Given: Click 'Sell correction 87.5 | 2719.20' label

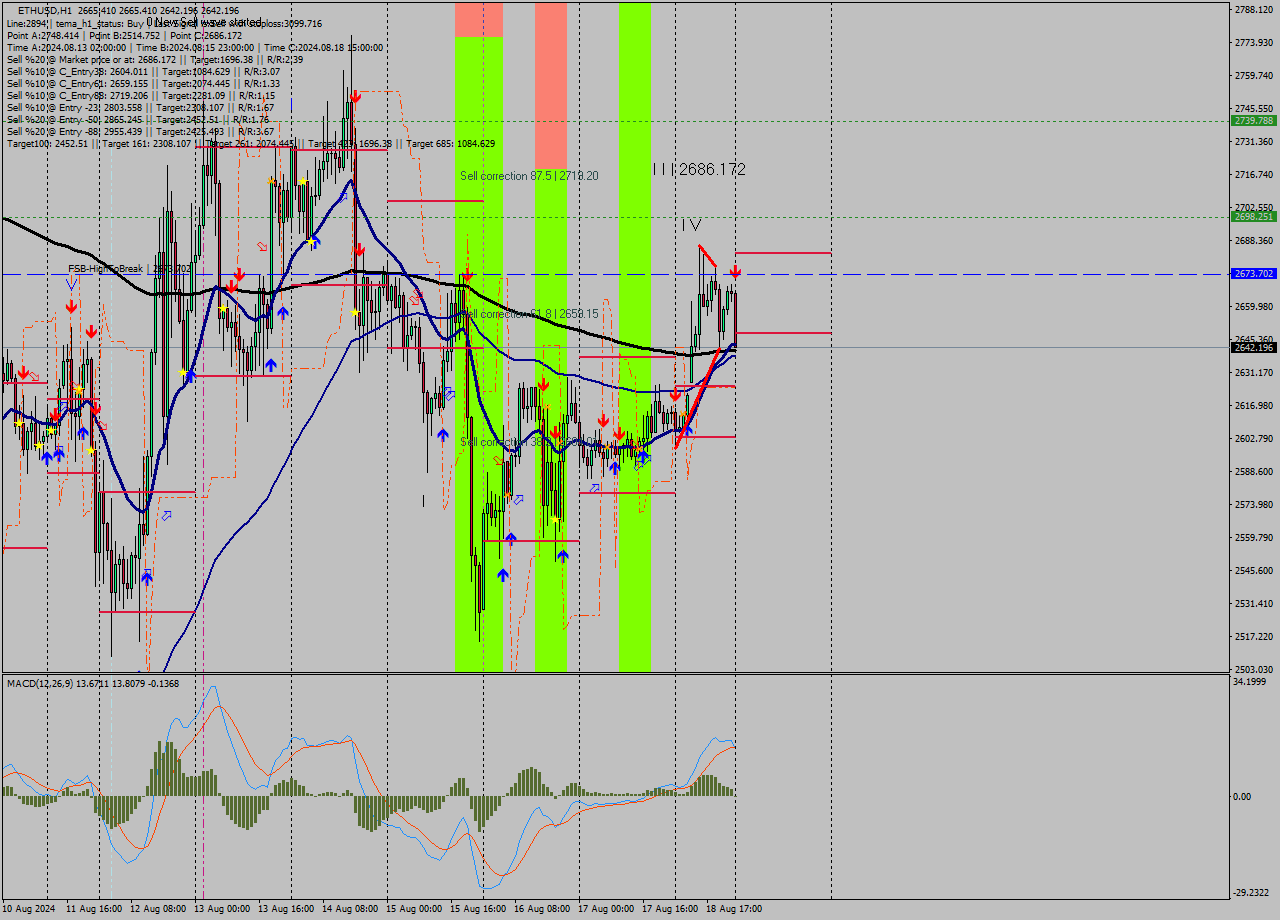Looking at the screenshot, I should tap(529, 176).
